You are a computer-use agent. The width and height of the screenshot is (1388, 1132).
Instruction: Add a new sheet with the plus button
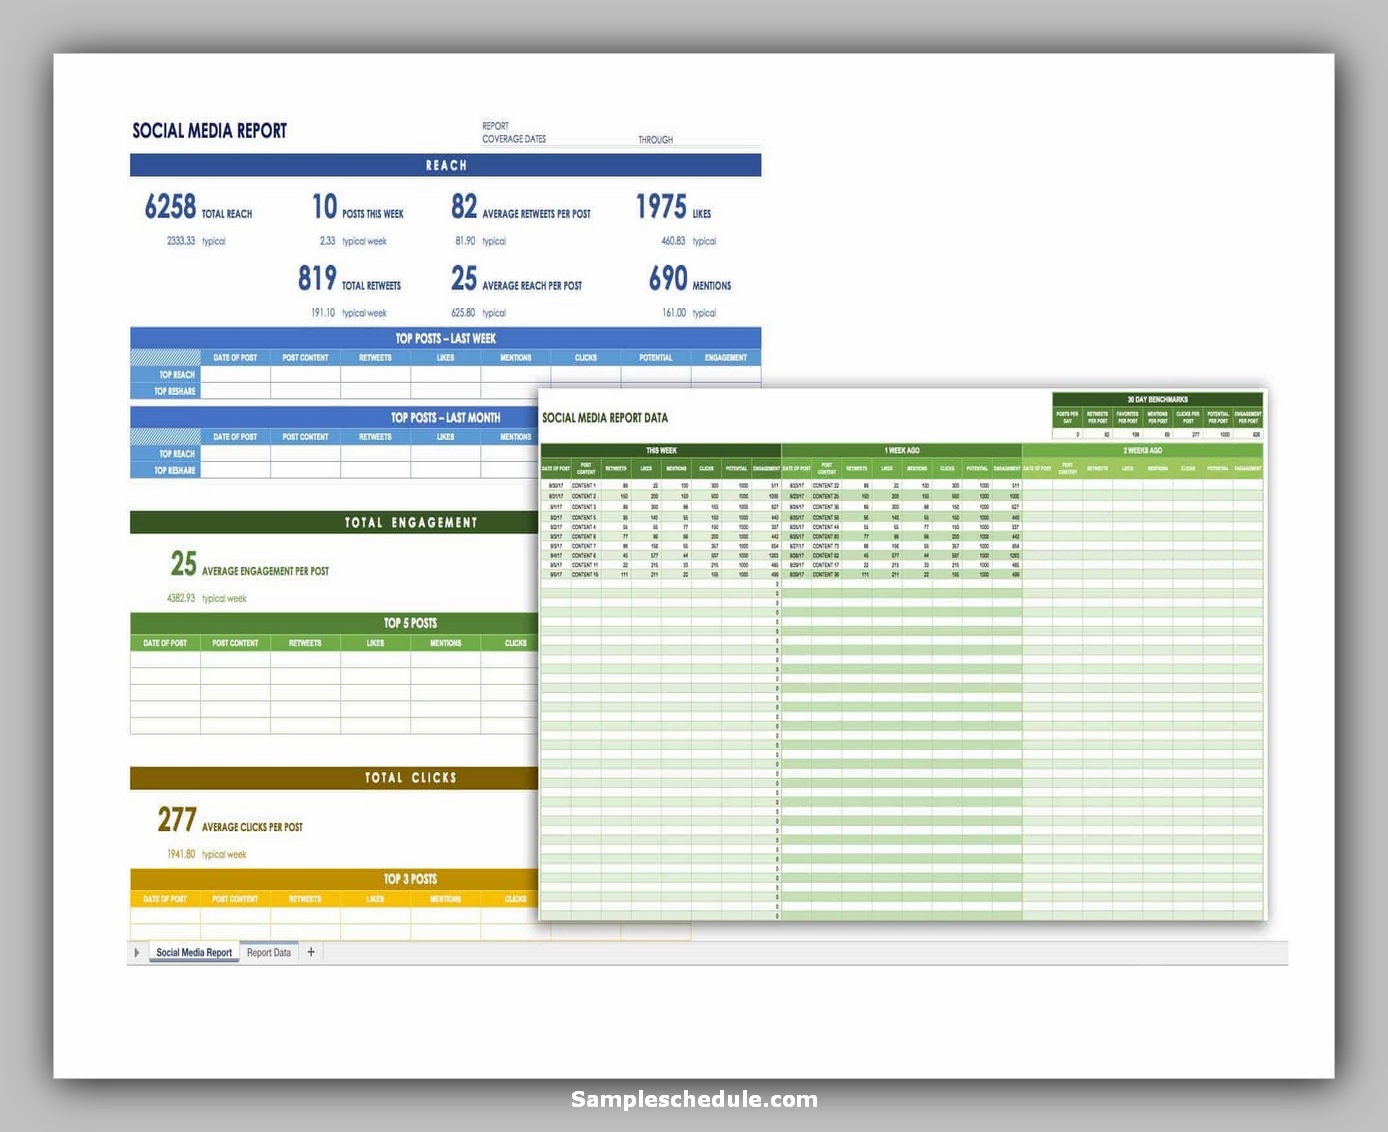pos(311,952)
